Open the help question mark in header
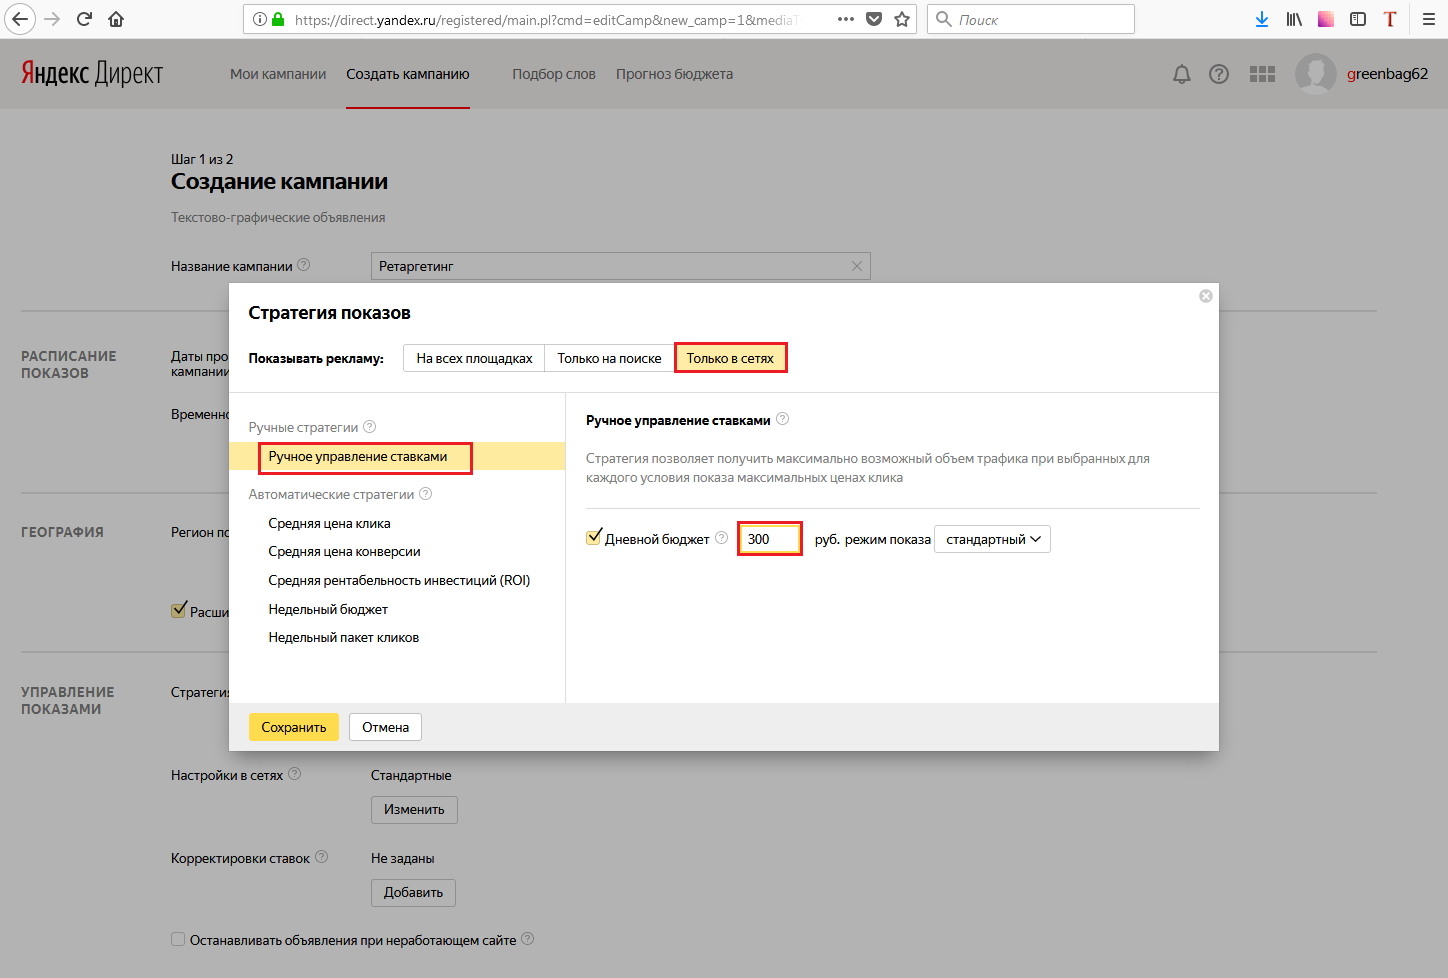Screen dimensions: 1448x978 (1219, 74)
